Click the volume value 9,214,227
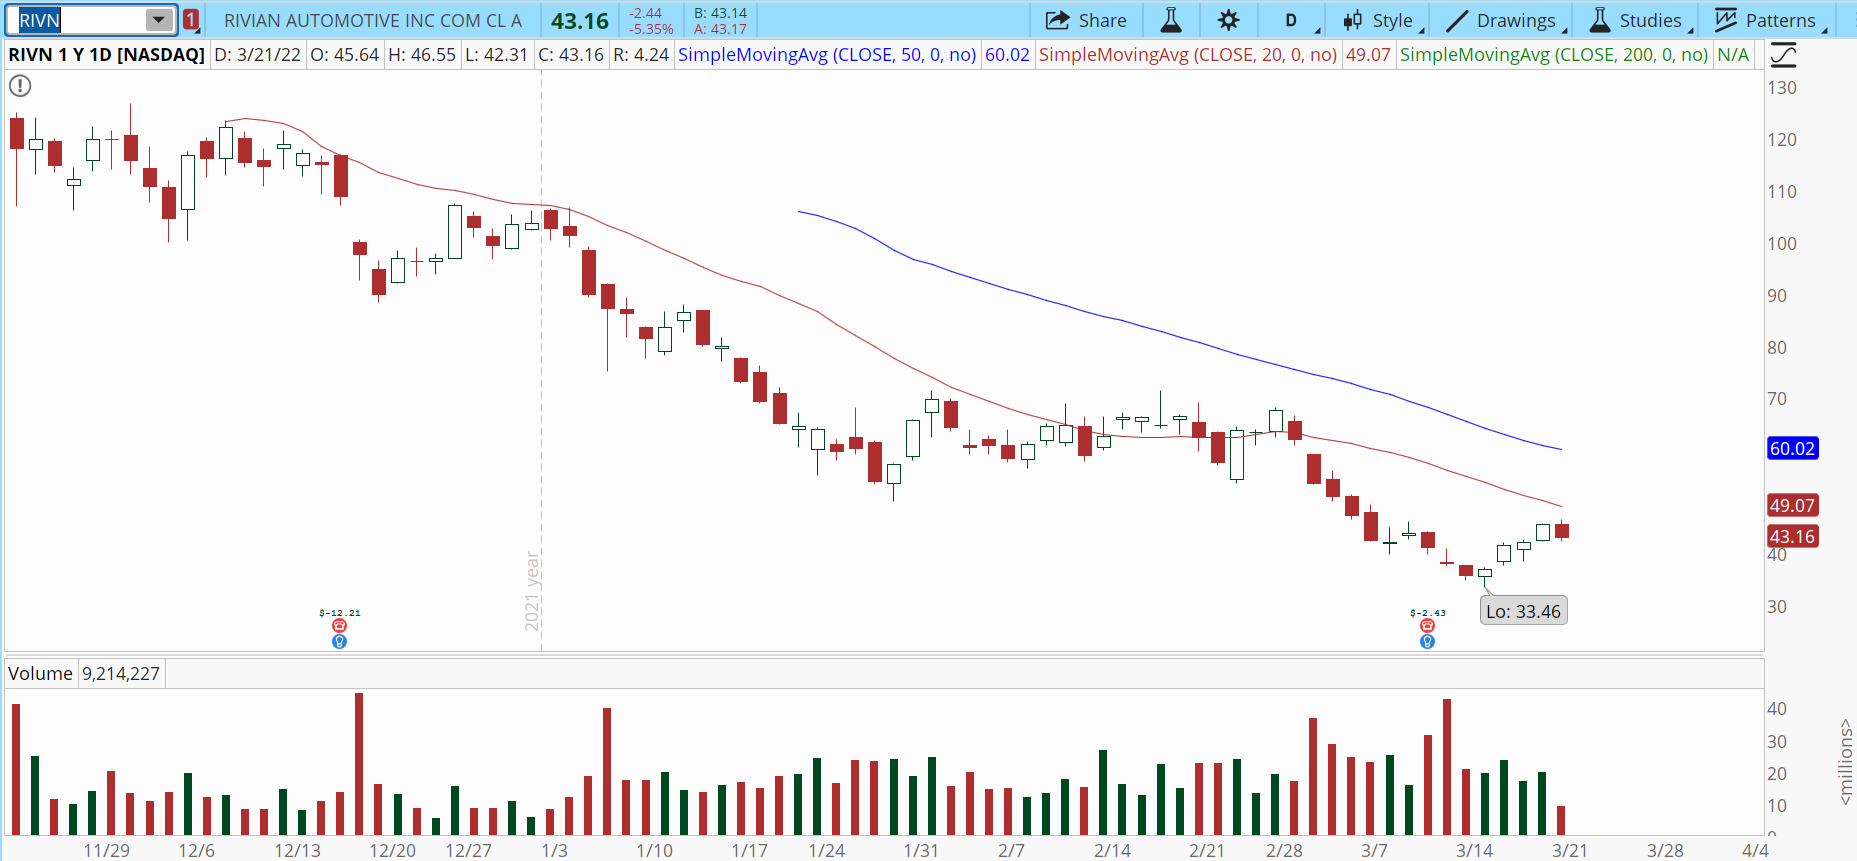 point(121,674)
